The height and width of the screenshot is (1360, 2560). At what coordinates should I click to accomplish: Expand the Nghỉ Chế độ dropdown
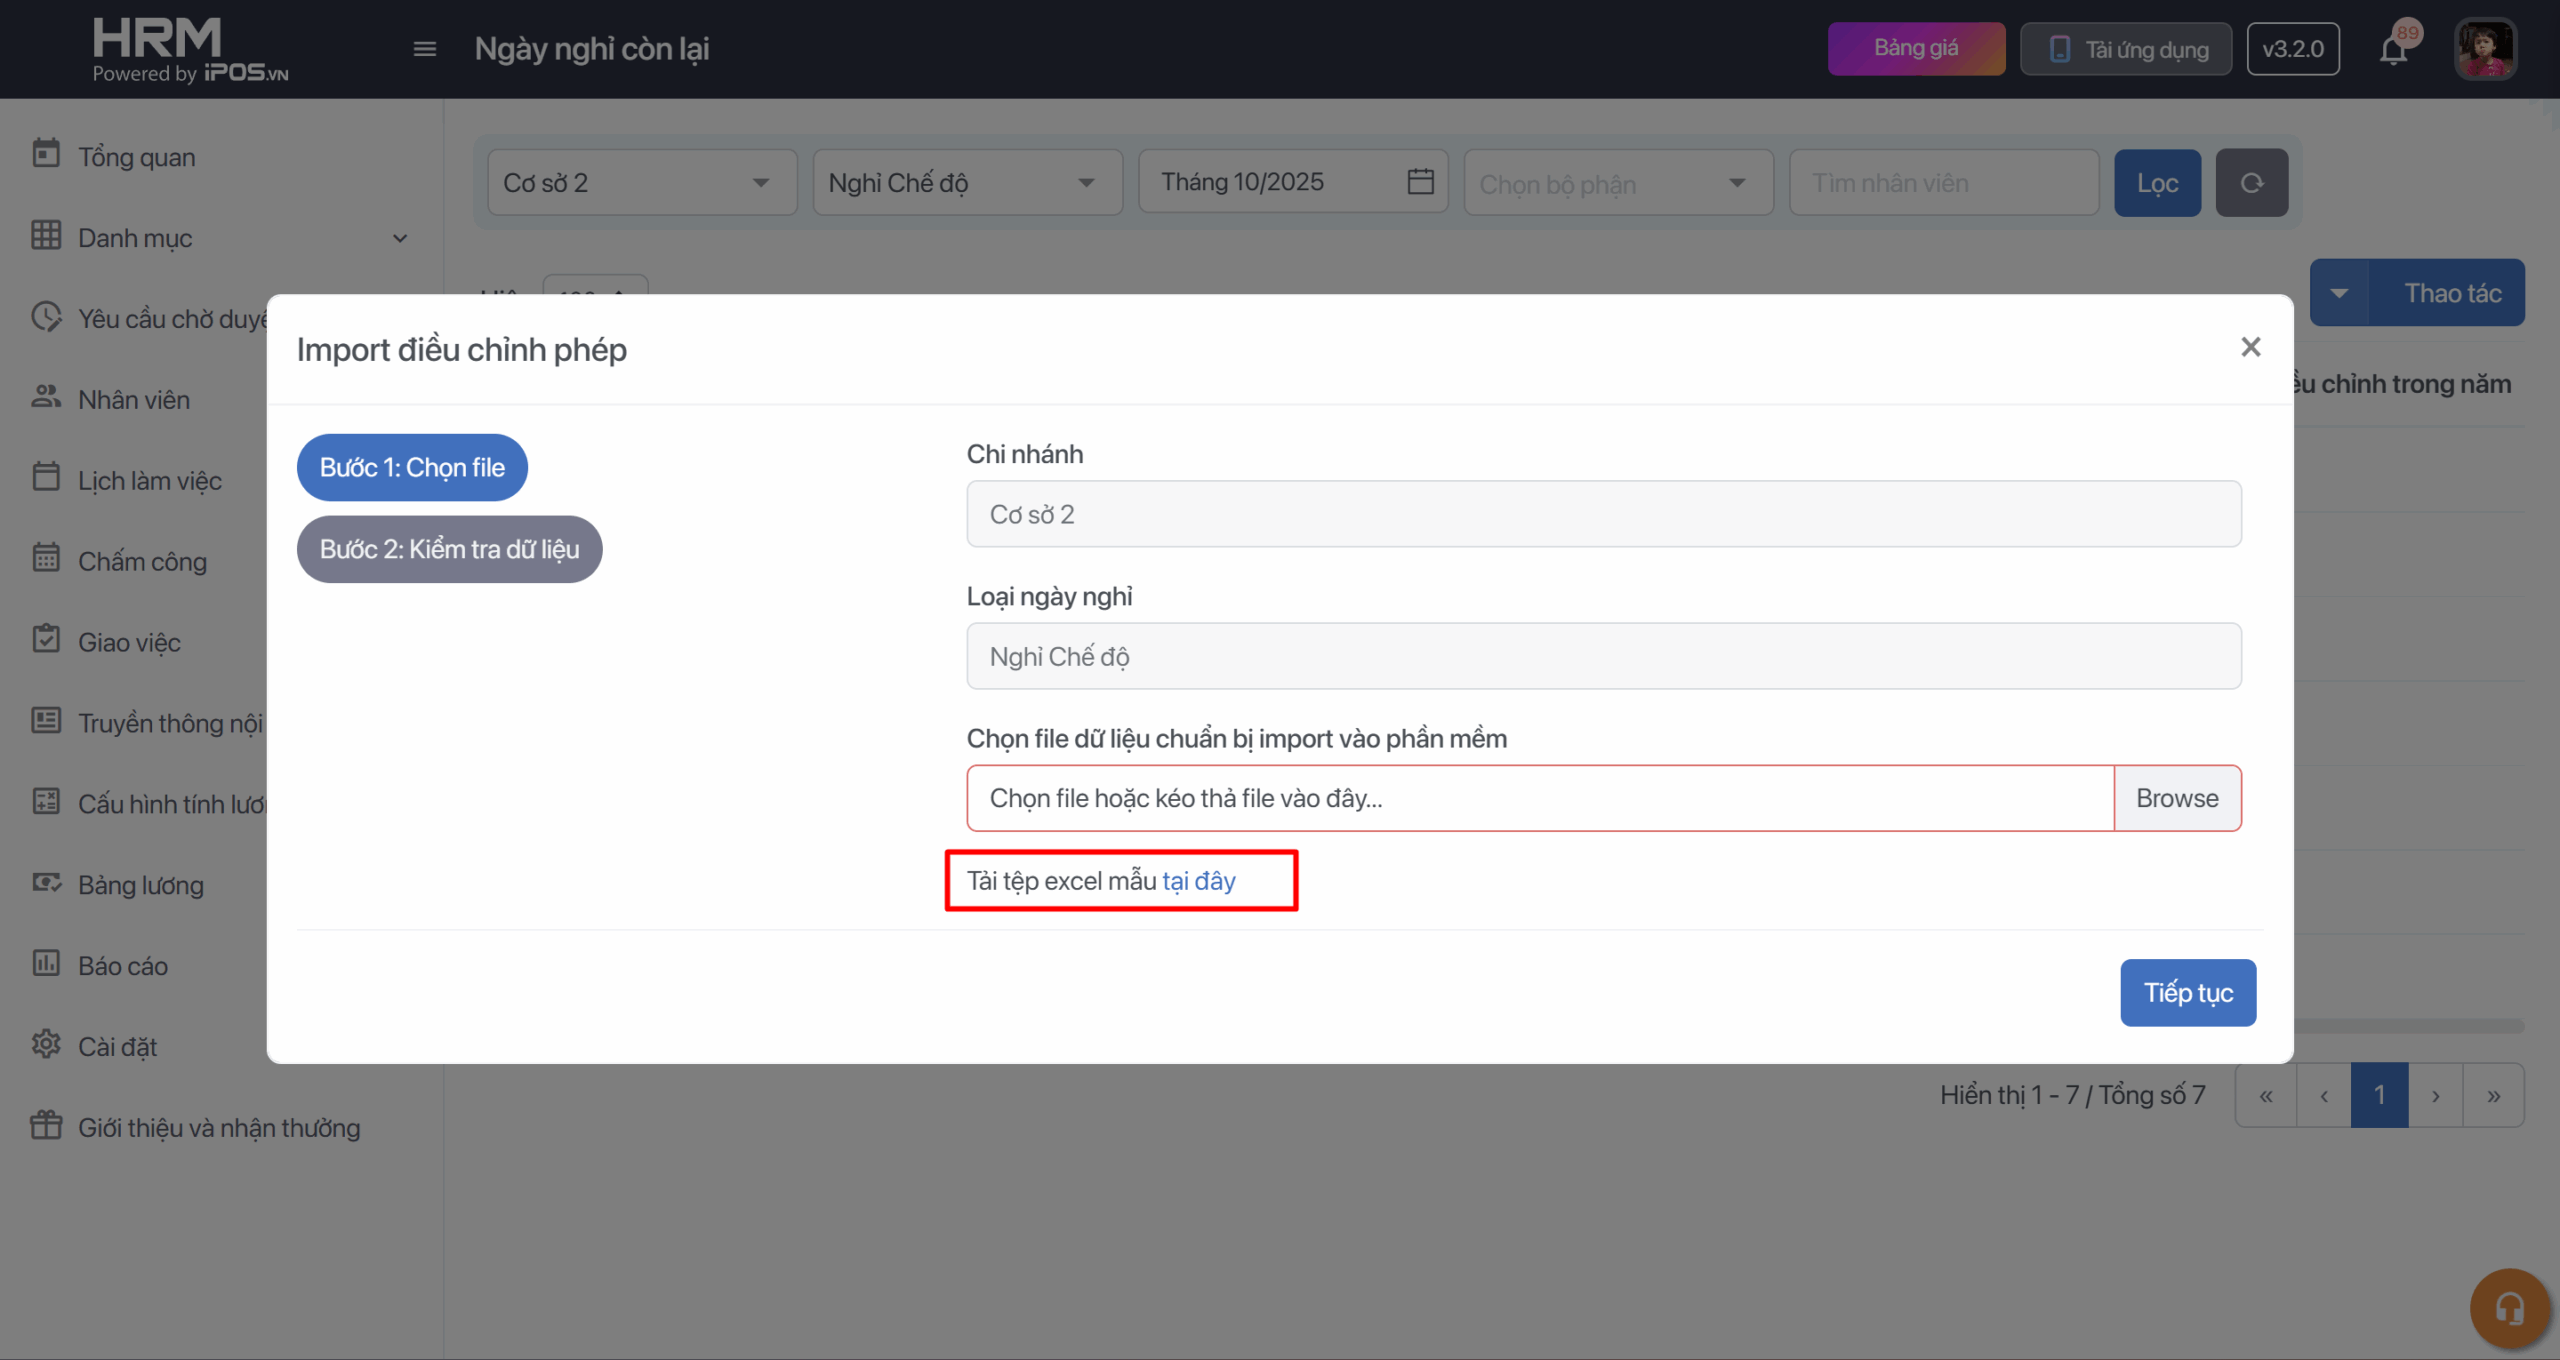pyautogui.click(x=966, y=183)
